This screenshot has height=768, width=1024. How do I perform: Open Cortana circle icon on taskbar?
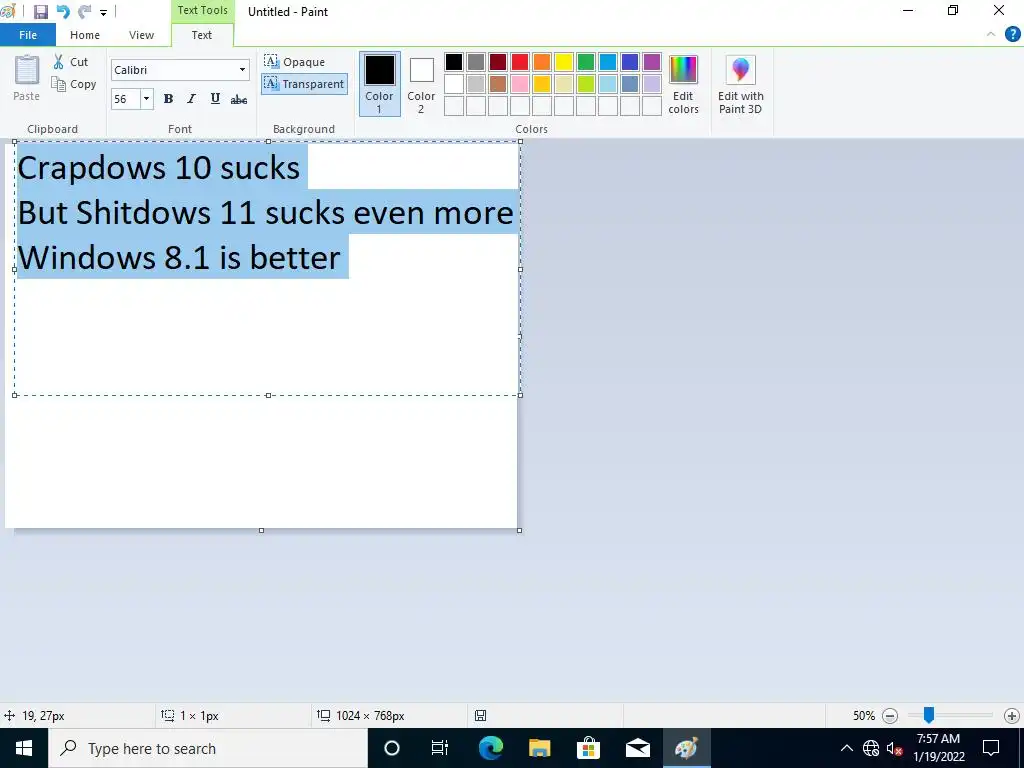pos(391,748)
